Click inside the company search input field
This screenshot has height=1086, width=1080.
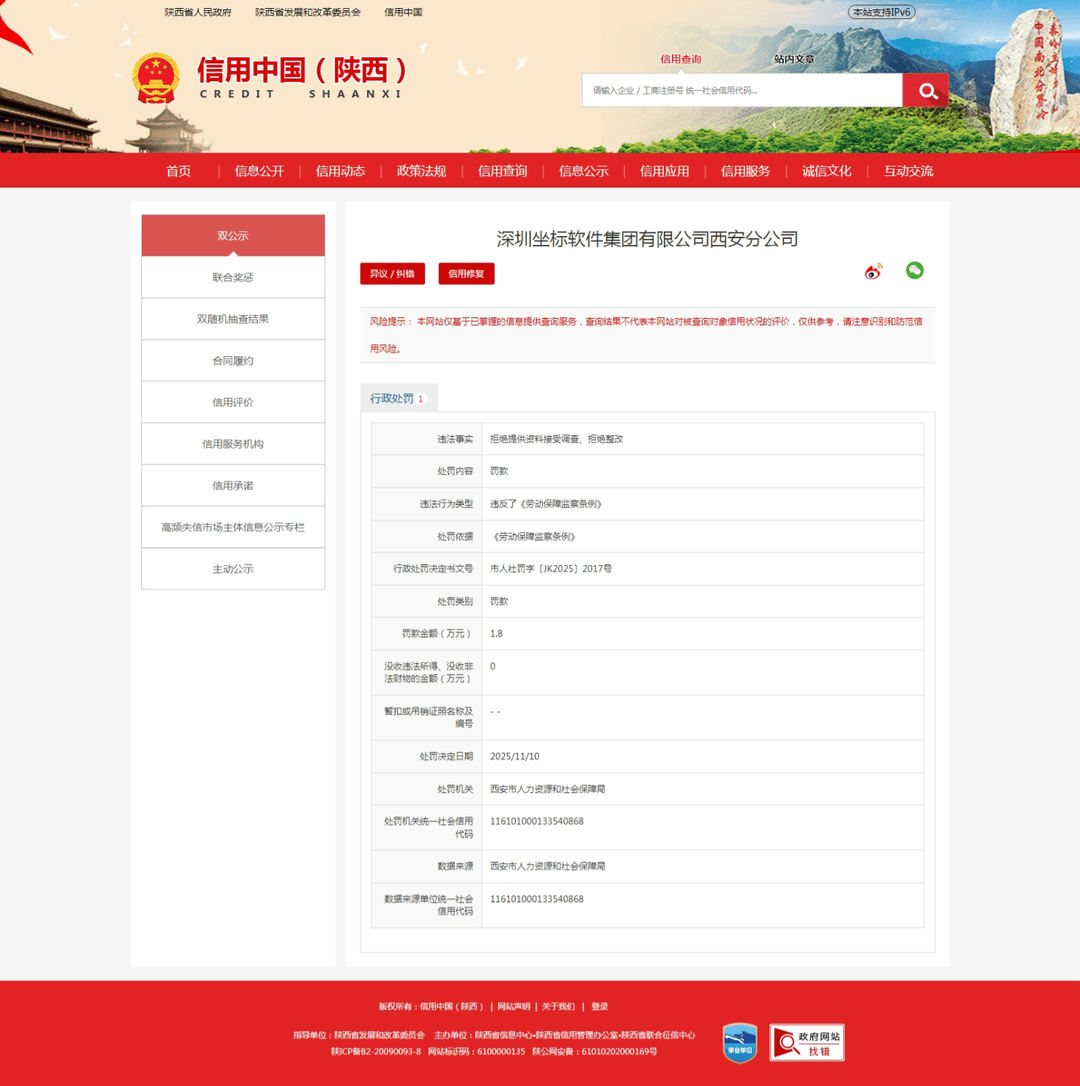click(x=740, y=90)
